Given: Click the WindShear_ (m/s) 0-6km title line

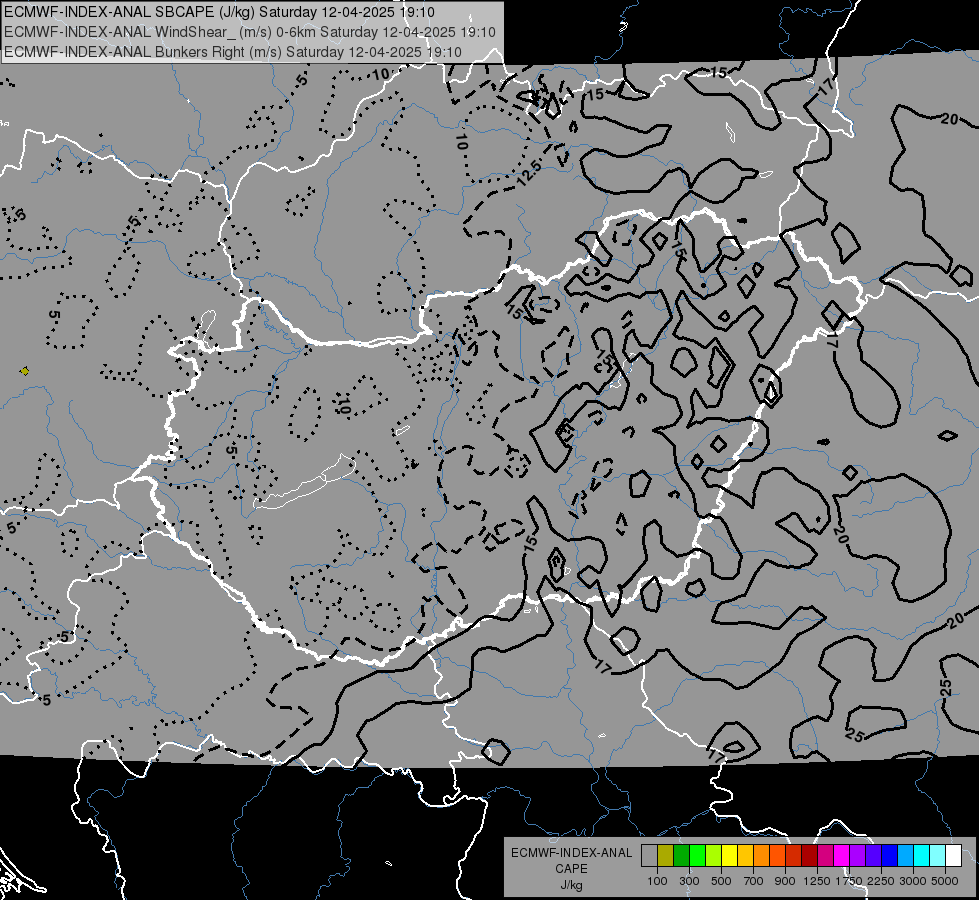Looking at the screenshot, I should (x=250, y=32).
